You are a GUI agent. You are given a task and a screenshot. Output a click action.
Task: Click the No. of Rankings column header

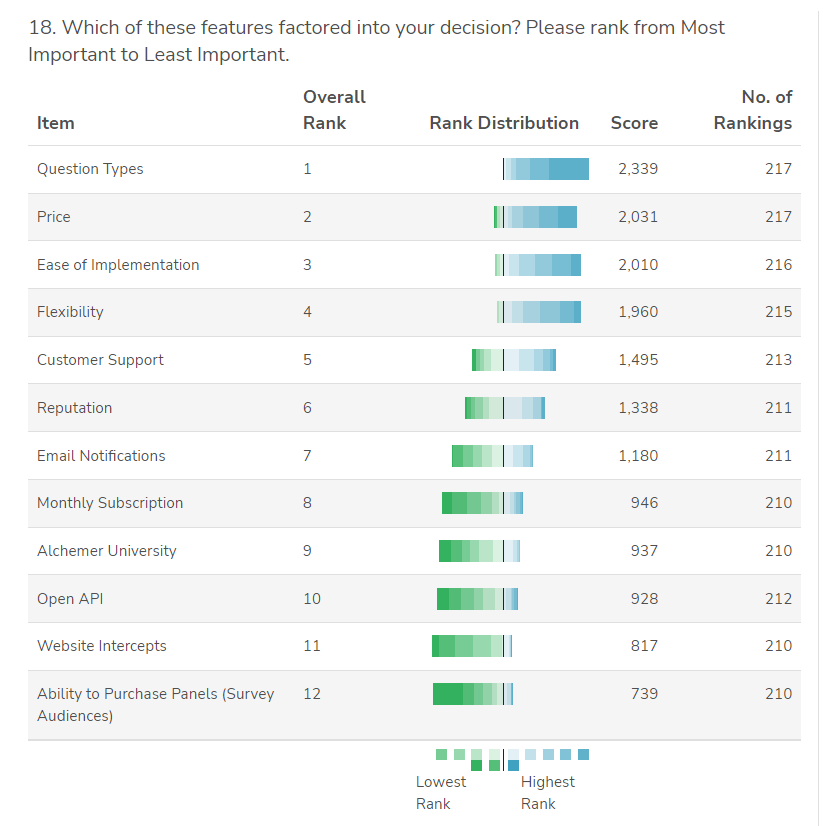[752, 110]
